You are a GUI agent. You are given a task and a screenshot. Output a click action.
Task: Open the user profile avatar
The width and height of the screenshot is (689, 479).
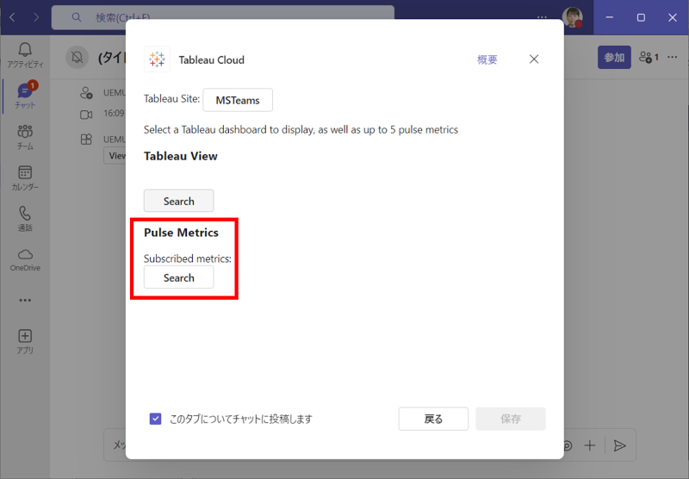point(573,18)
